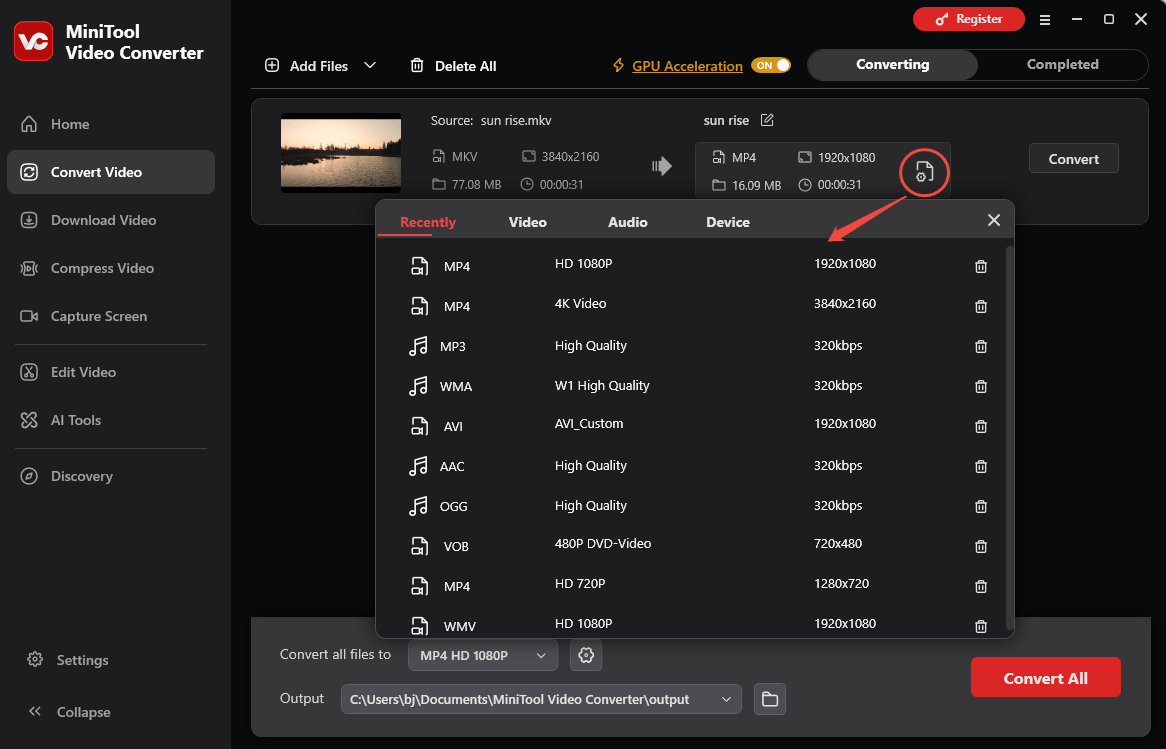The height and width of the screenshot is (749, 1166).
Task: Remove the MP3 High Quality preset
Action: 981,347
